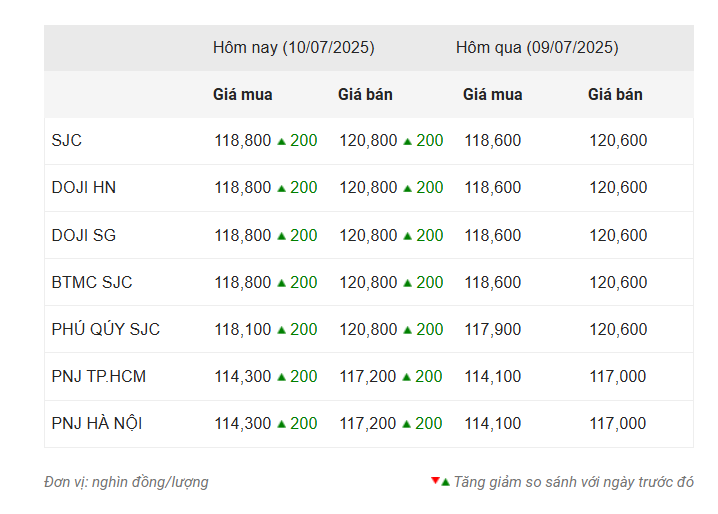This screenshot has width=718, height=514.
Task: Click DOJI SG yesterday's sell price 120,600
Action: click(618, 235)
